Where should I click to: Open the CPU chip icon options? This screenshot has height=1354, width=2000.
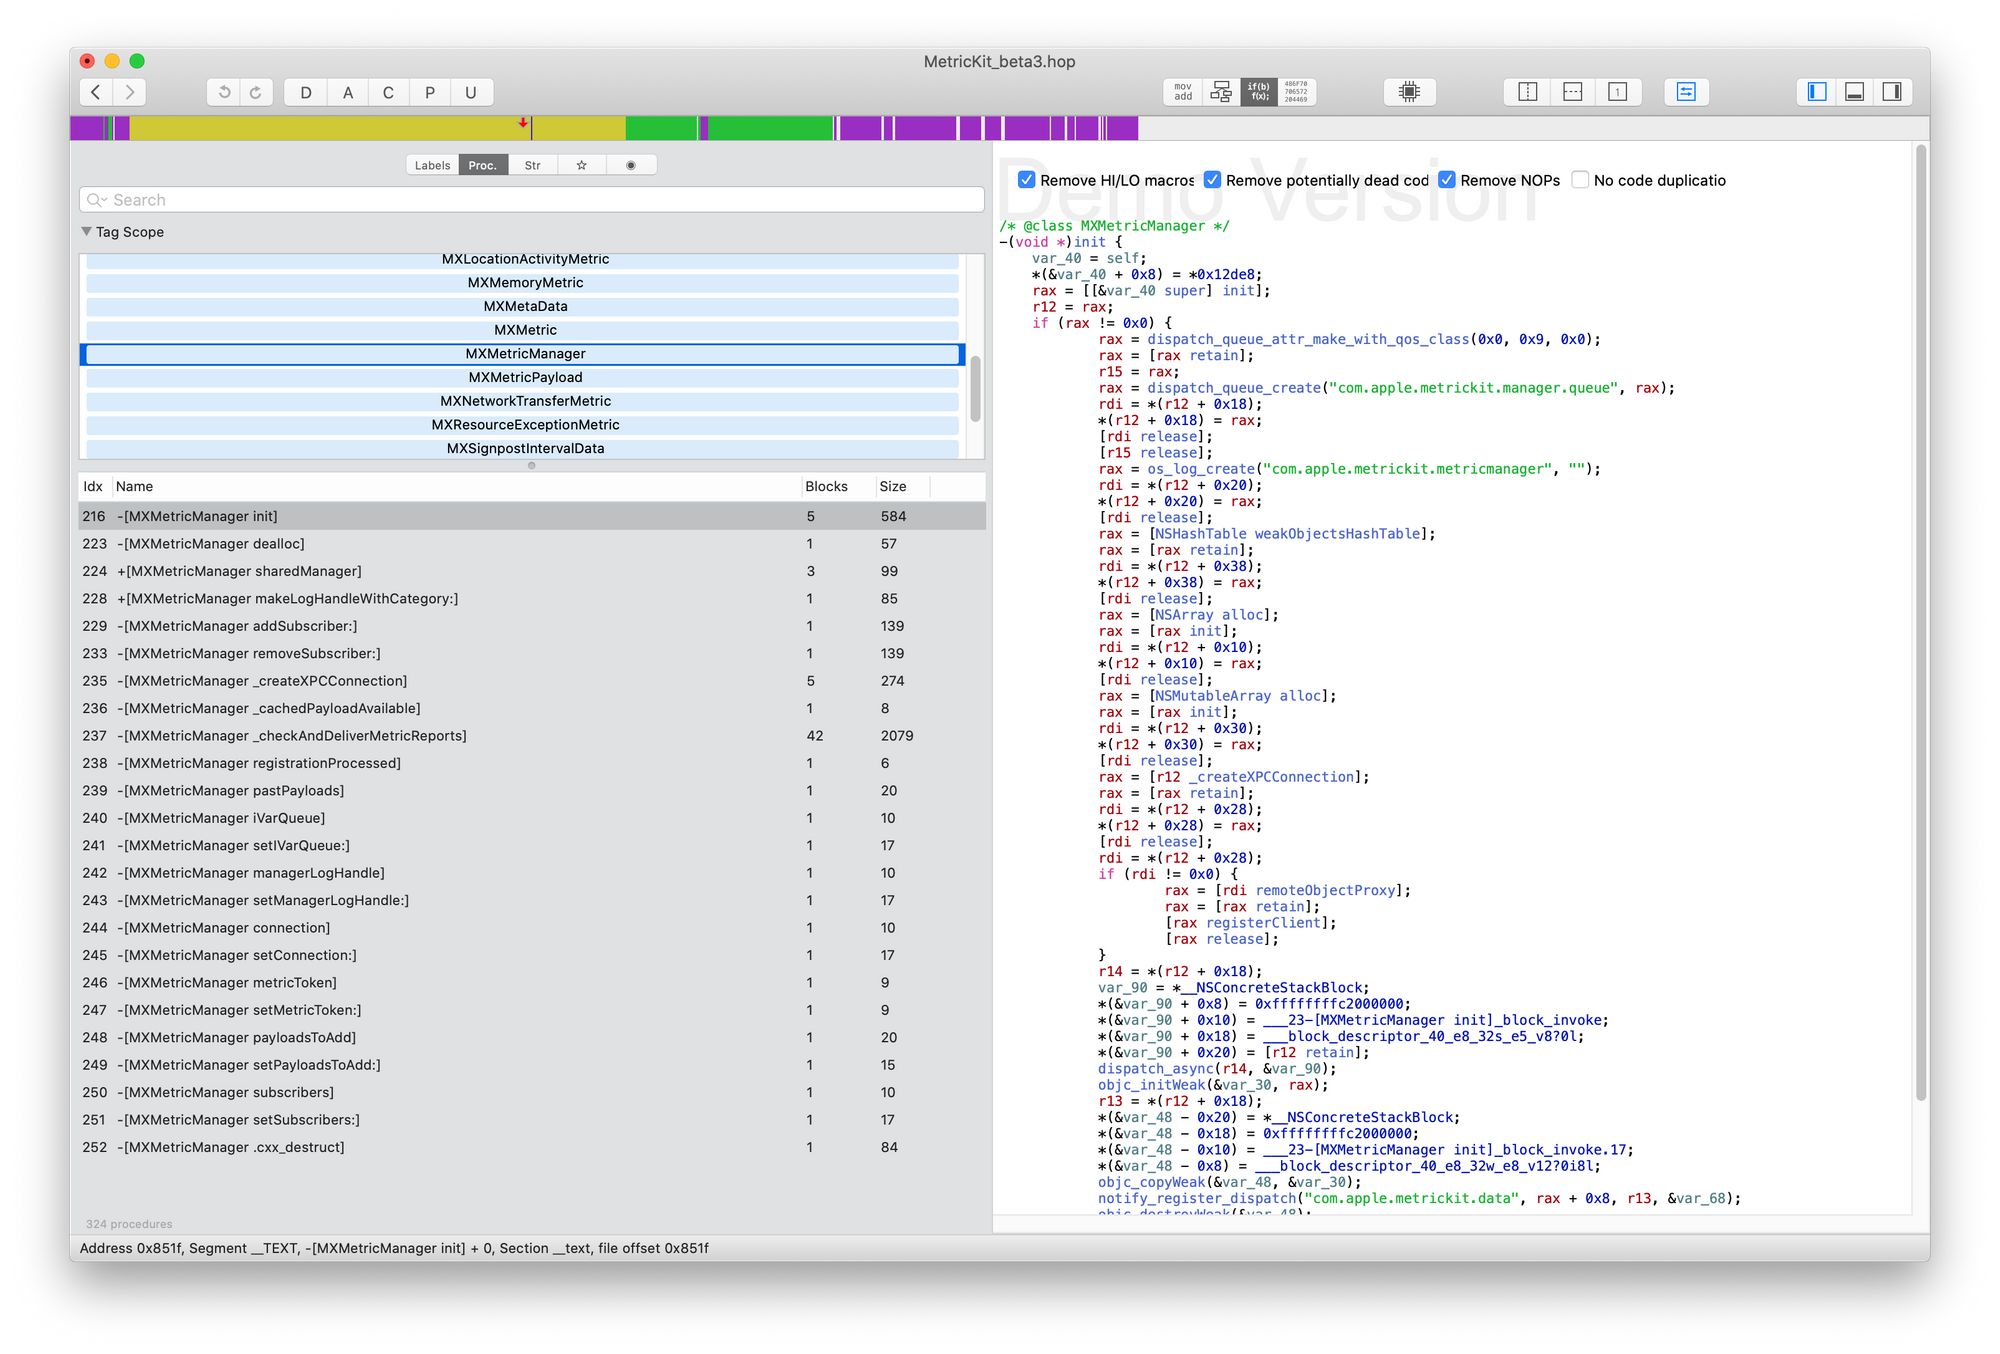click(1410, 92)
